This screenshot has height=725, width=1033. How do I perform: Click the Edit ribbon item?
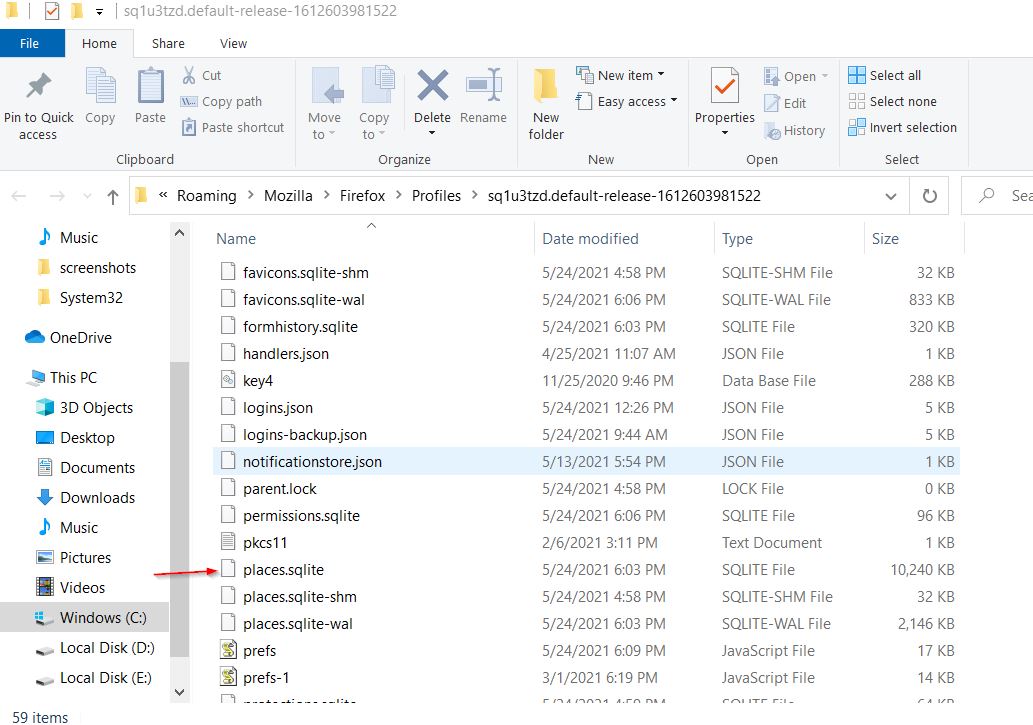pyautogui.click(x=785, y=103)
